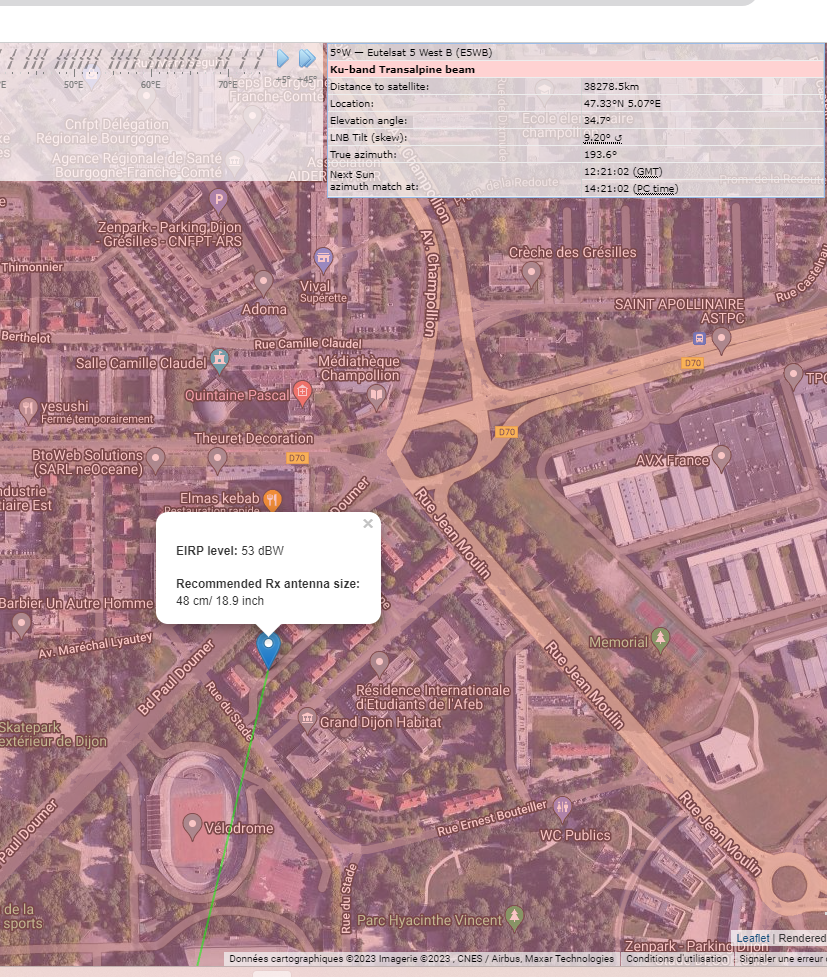Click the Vélodrome place pin
Viewport: 827px width, 977px height.
point(192,826)
